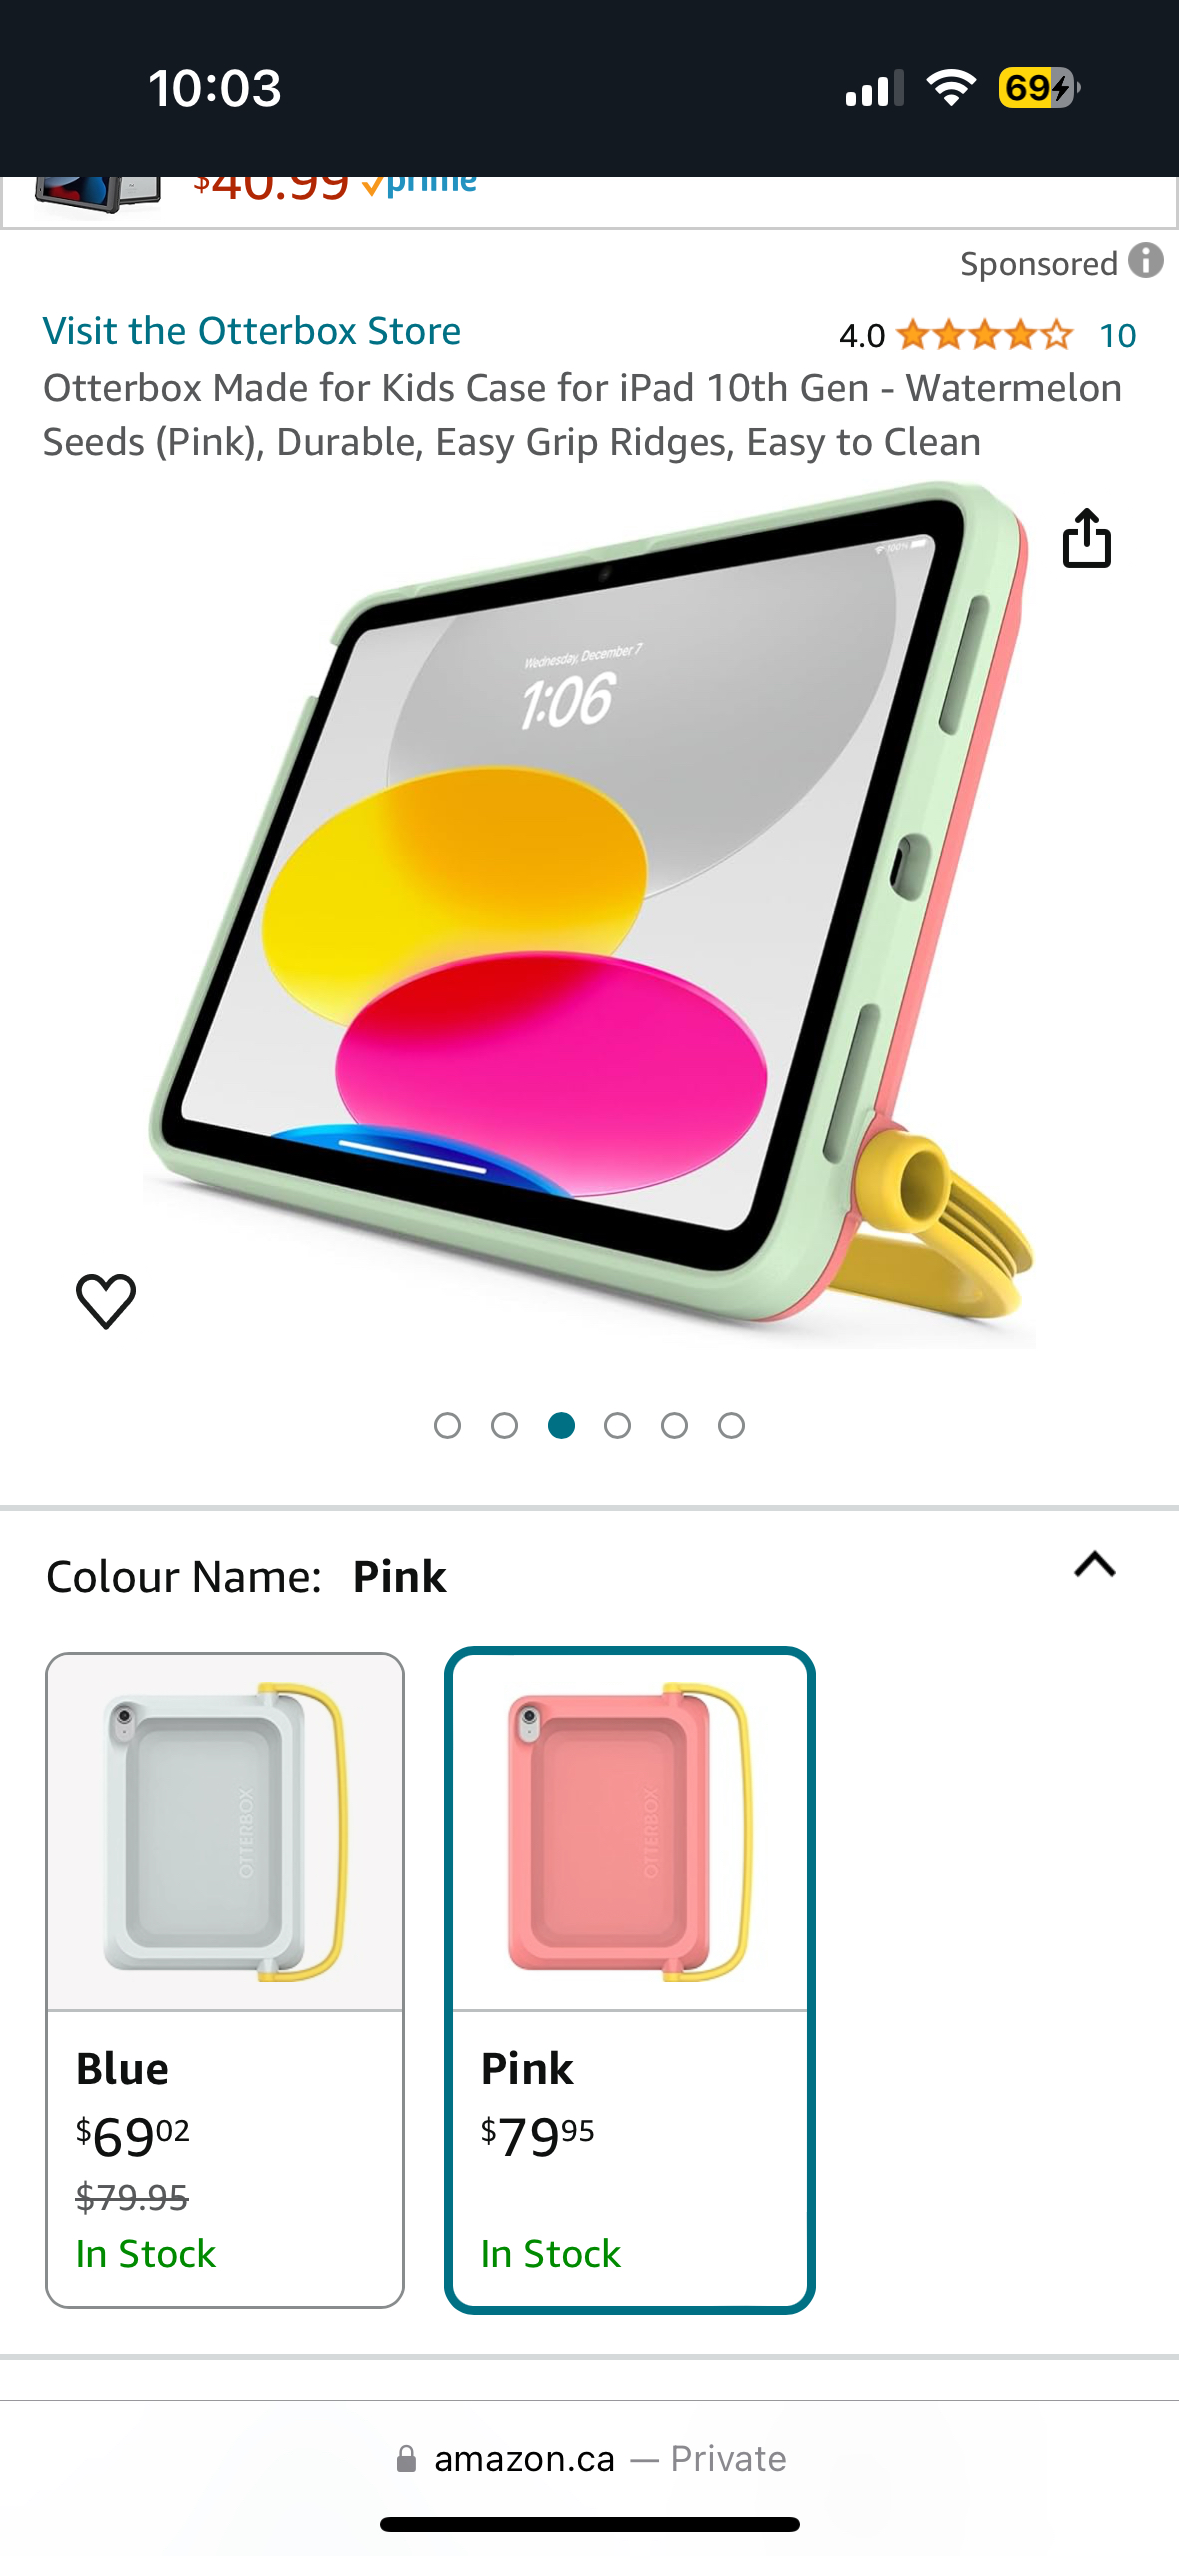Jump to first image carousel dot
Image resolution: width=1179 pixels, height=2556 pixels.
[447, 1425]
